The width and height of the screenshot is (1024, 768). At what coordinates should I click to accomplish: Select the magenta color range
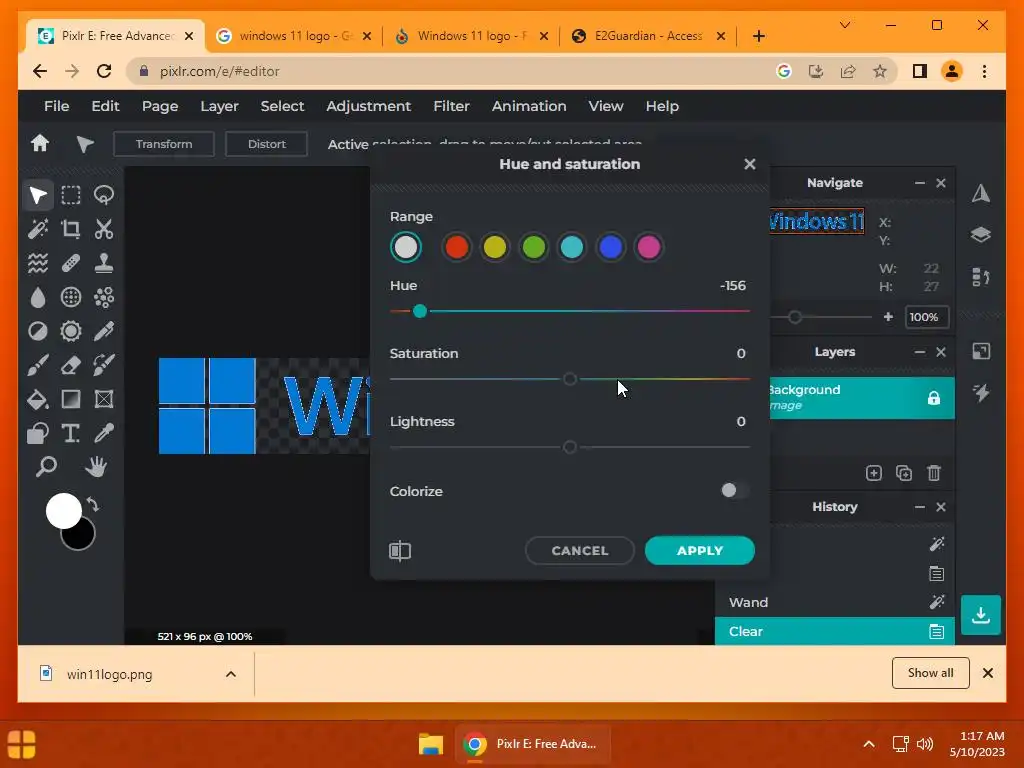(648, 248)
